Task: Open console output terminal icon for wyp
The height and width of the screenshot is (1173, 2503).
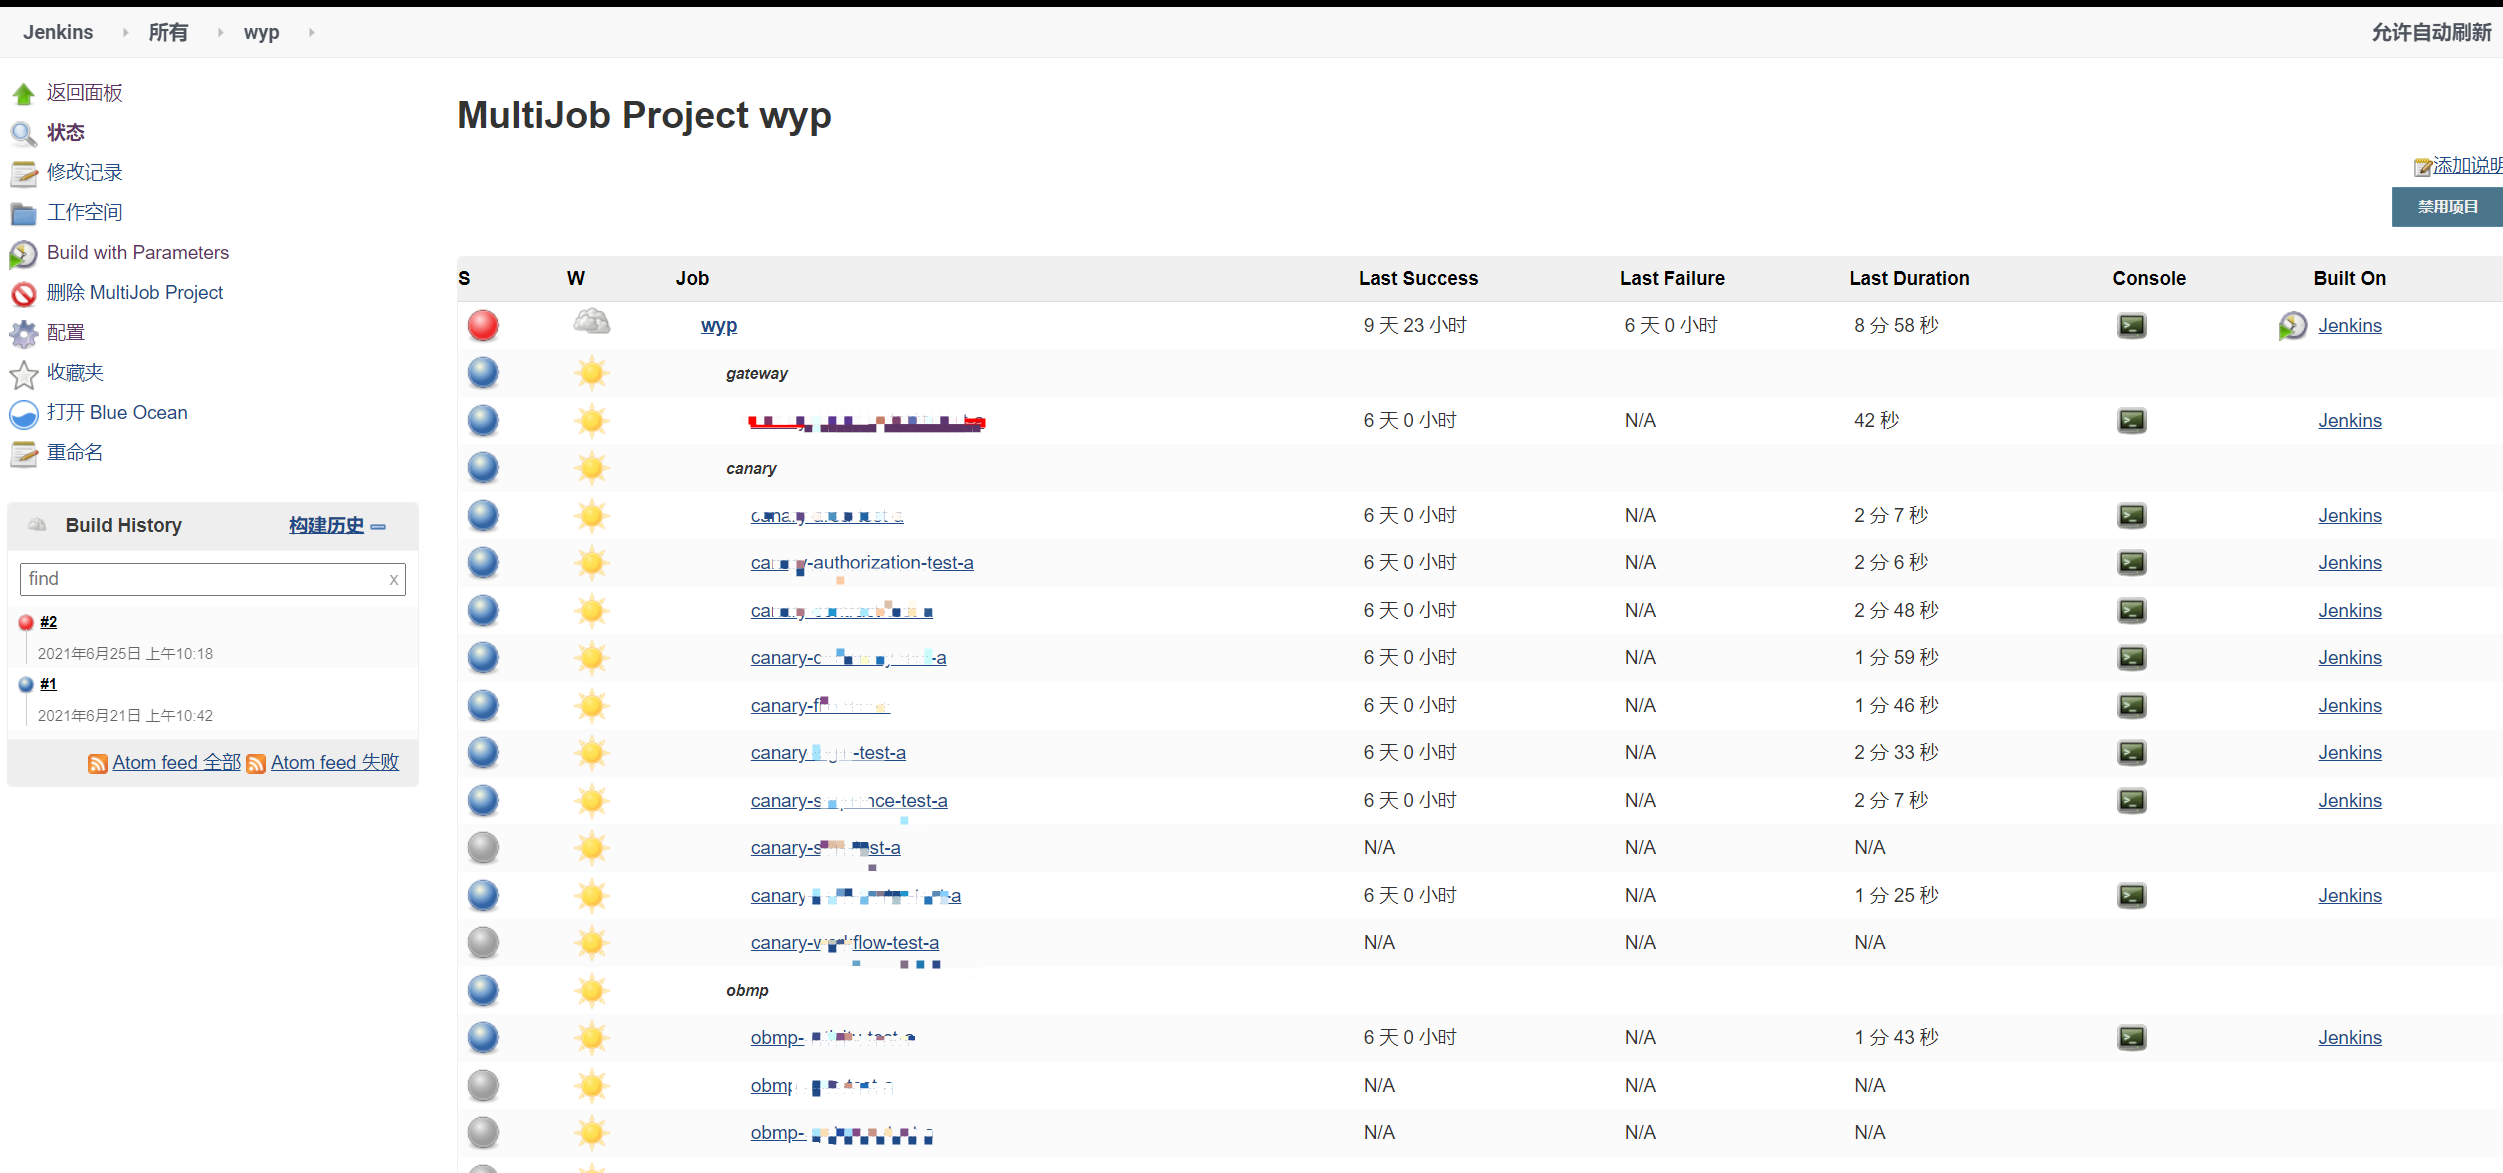Action: tap(2132, 325)
